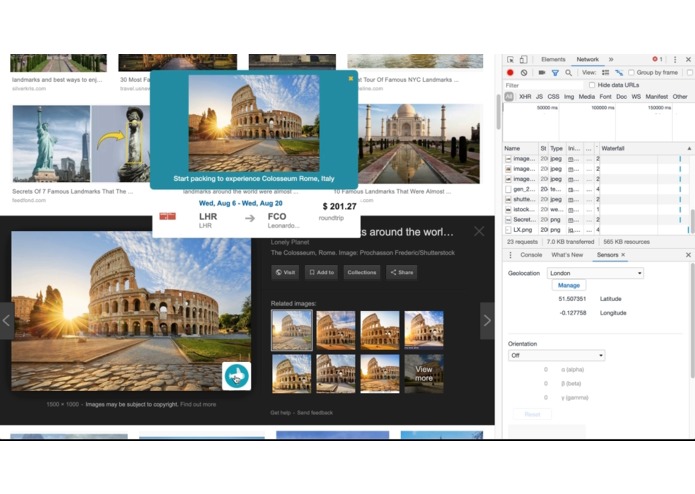Filter requests by JS
Screen dimensions: 695x494
(x=539, y=97)
